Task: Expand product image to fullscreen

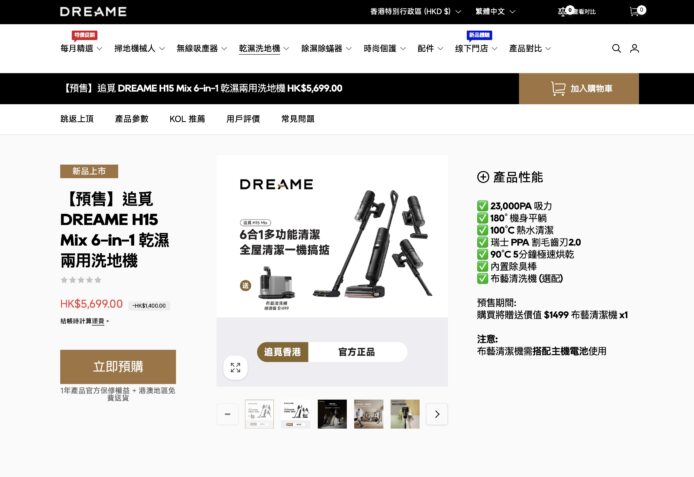Action: point(235,367)
